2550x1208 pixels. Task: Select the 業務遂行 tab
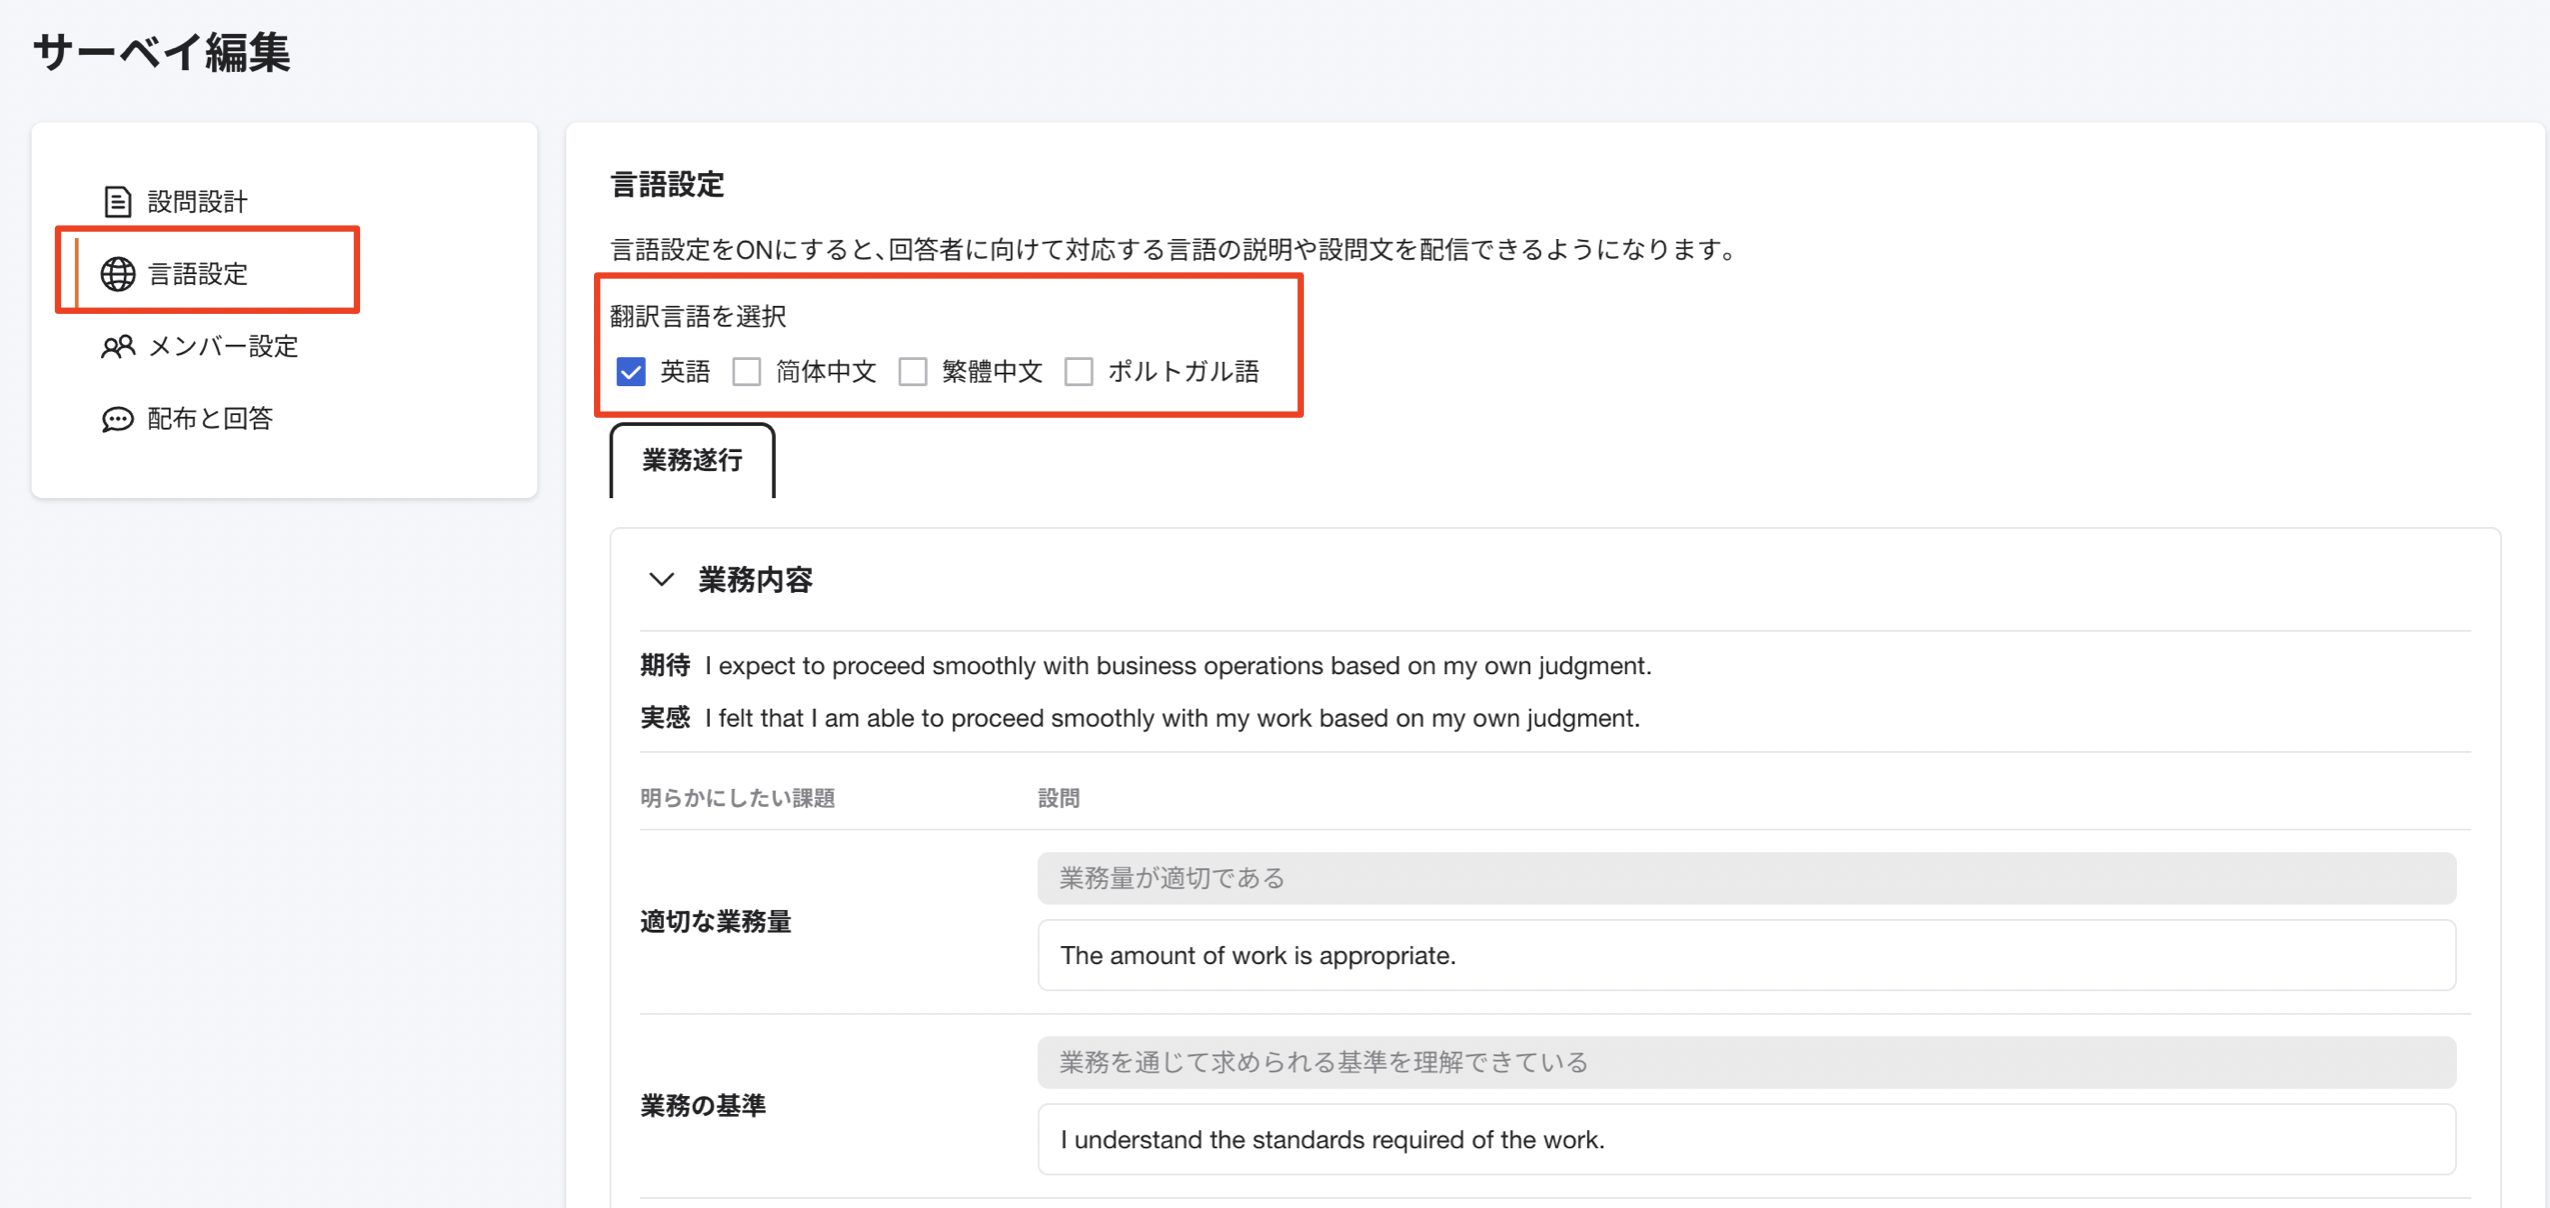[x=692, y=460]
